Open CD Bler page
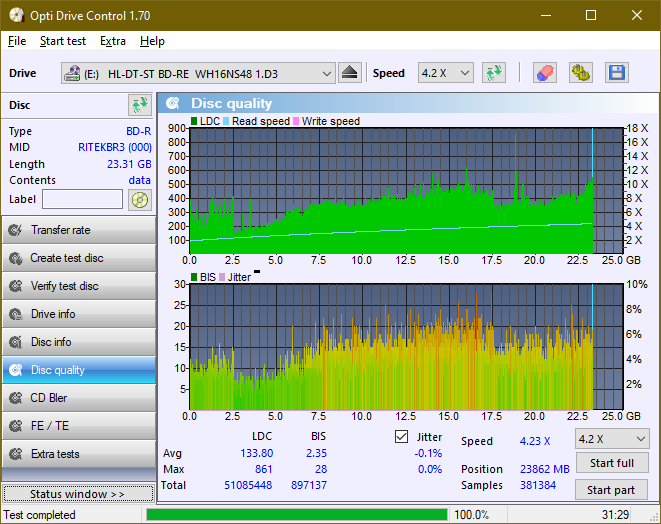The image size is (661, 524). 79,398
